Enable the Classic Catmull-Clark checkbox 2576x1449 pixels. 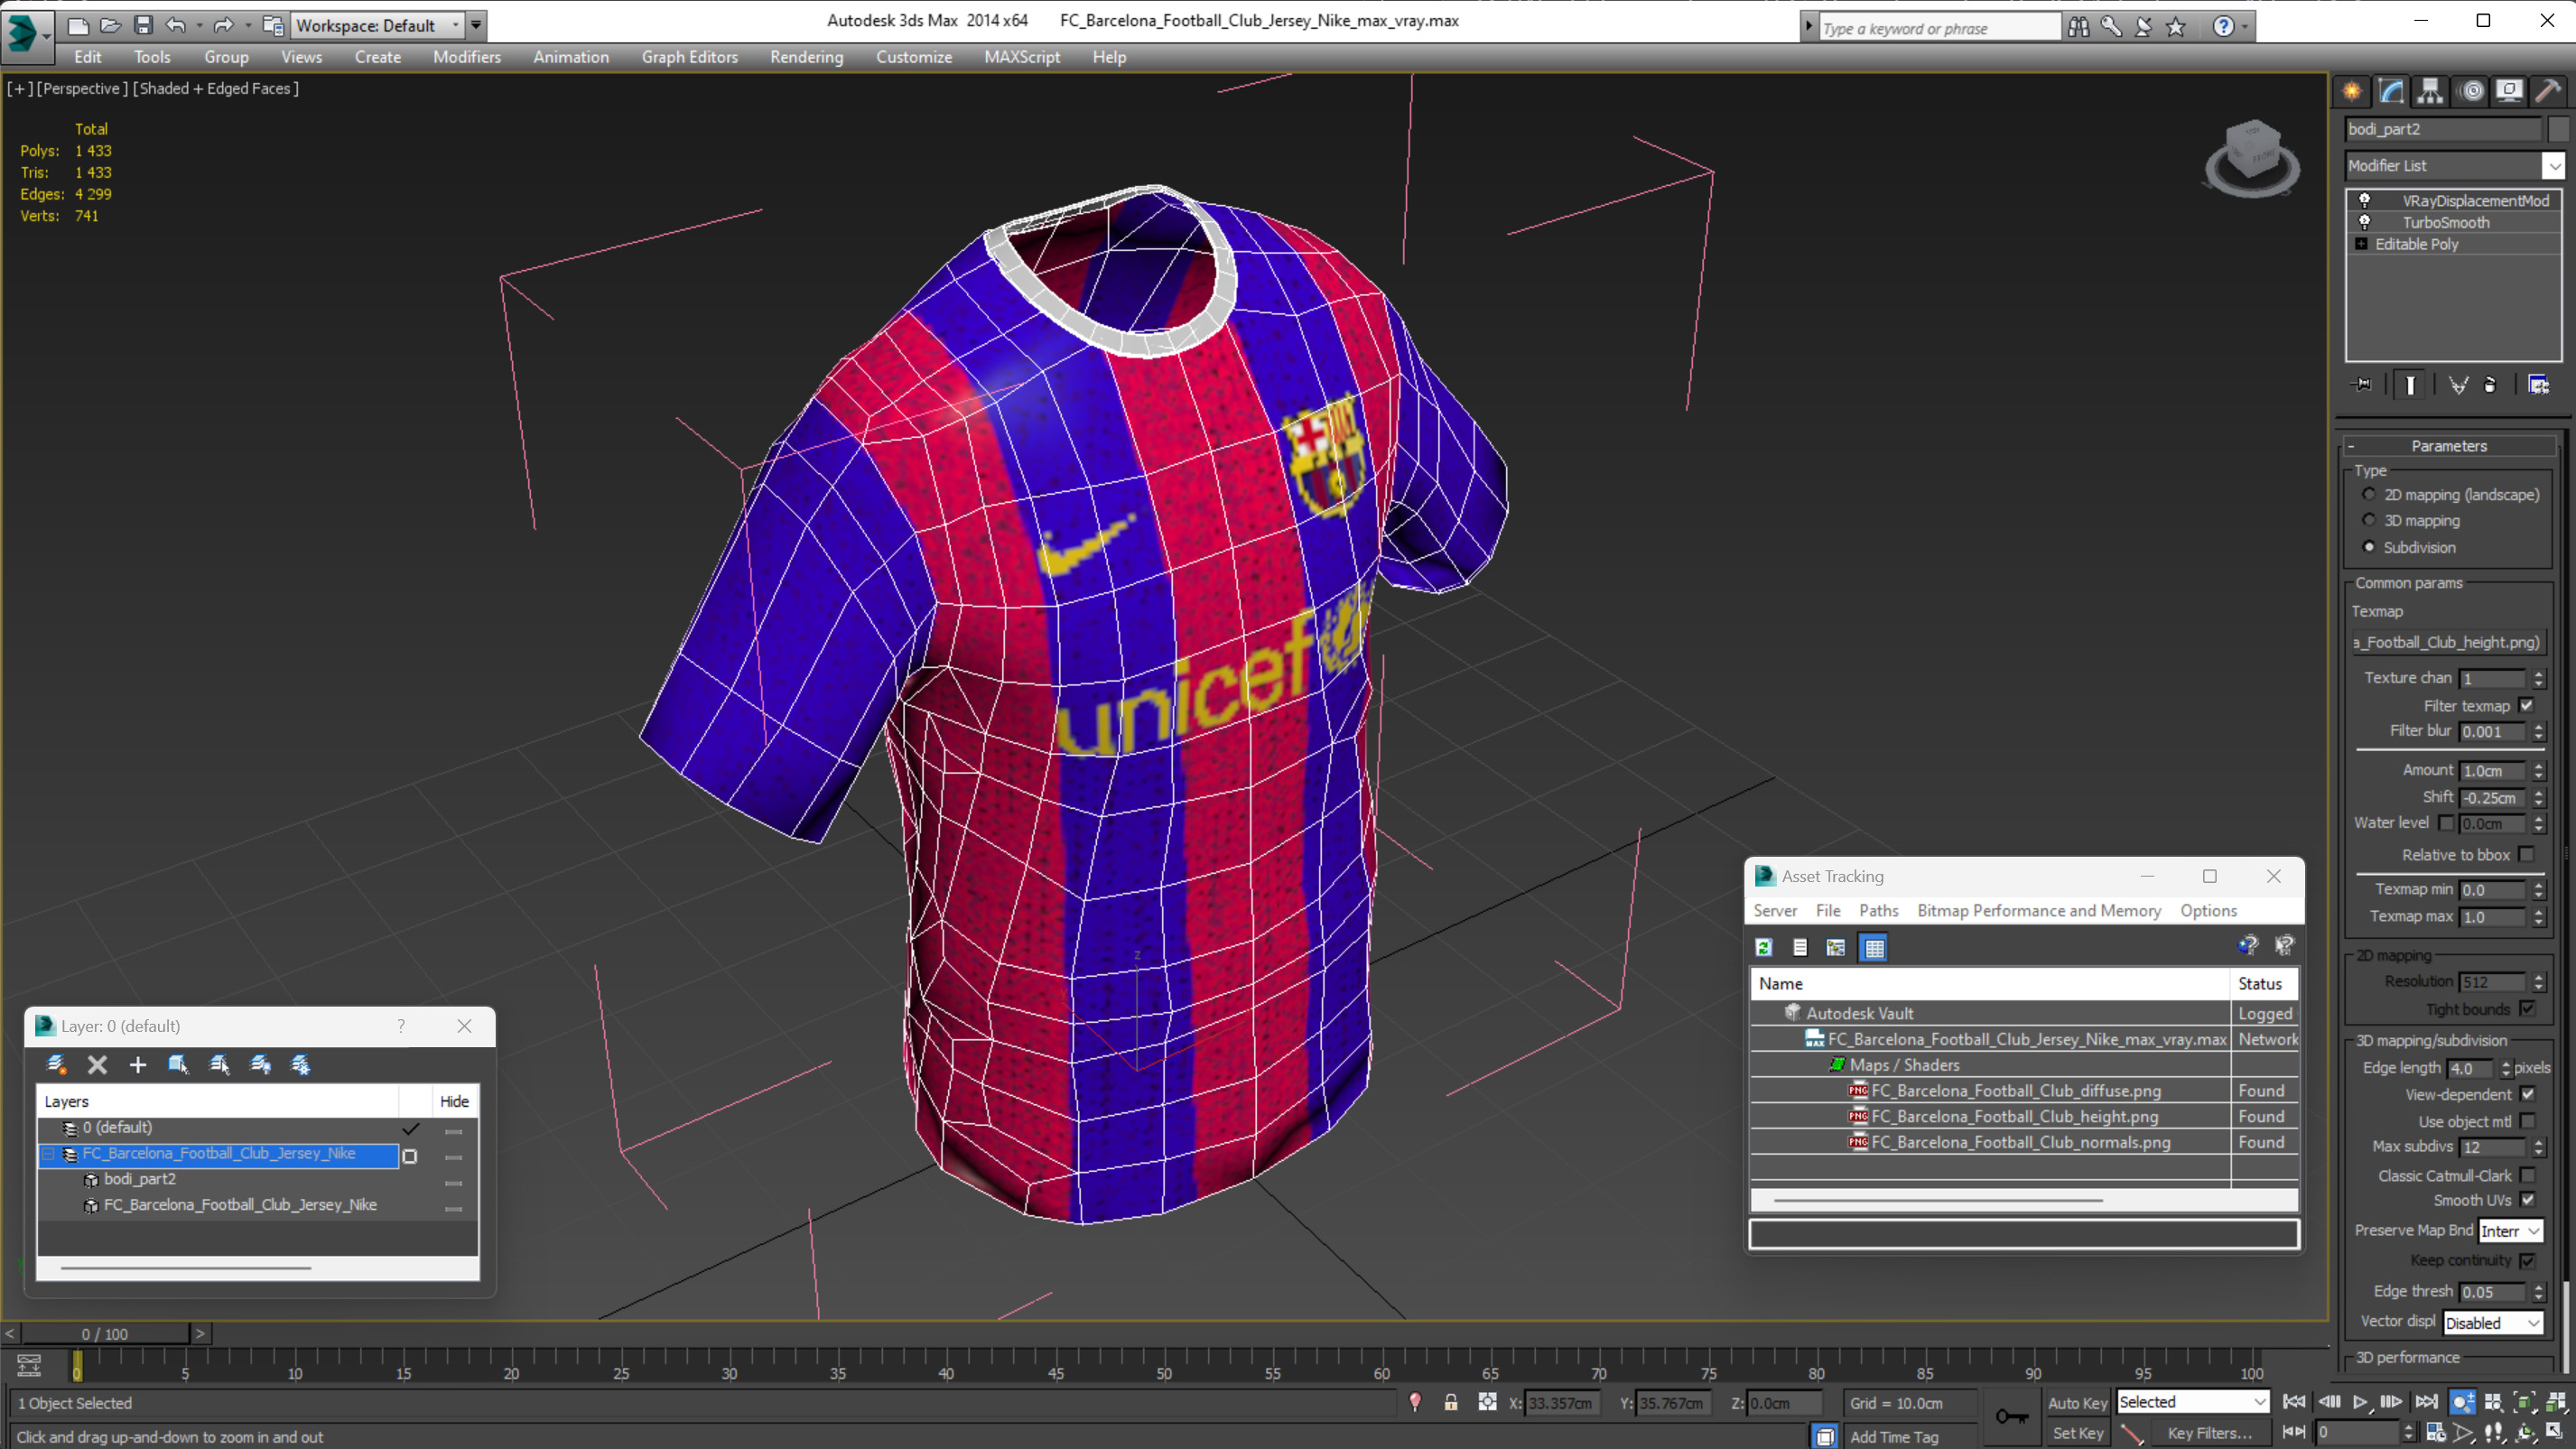[x=2527, y=1175]
